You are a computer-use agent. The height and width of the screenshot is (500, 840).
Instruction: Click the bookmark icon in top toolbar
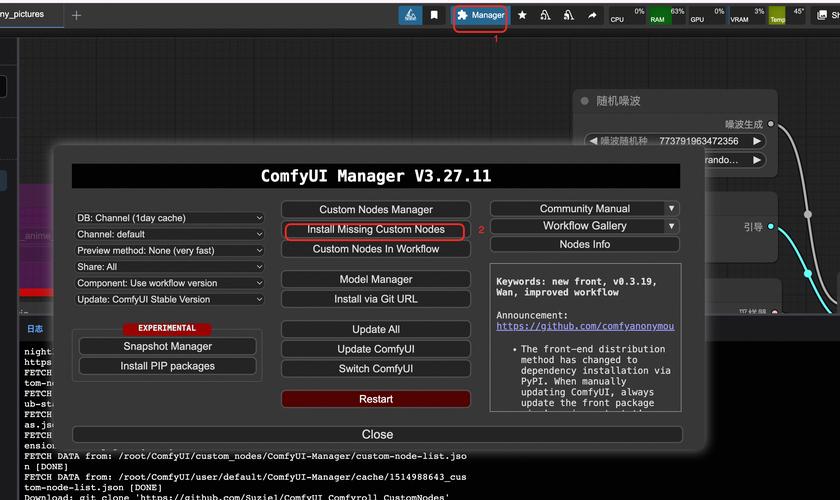(434, 16)
